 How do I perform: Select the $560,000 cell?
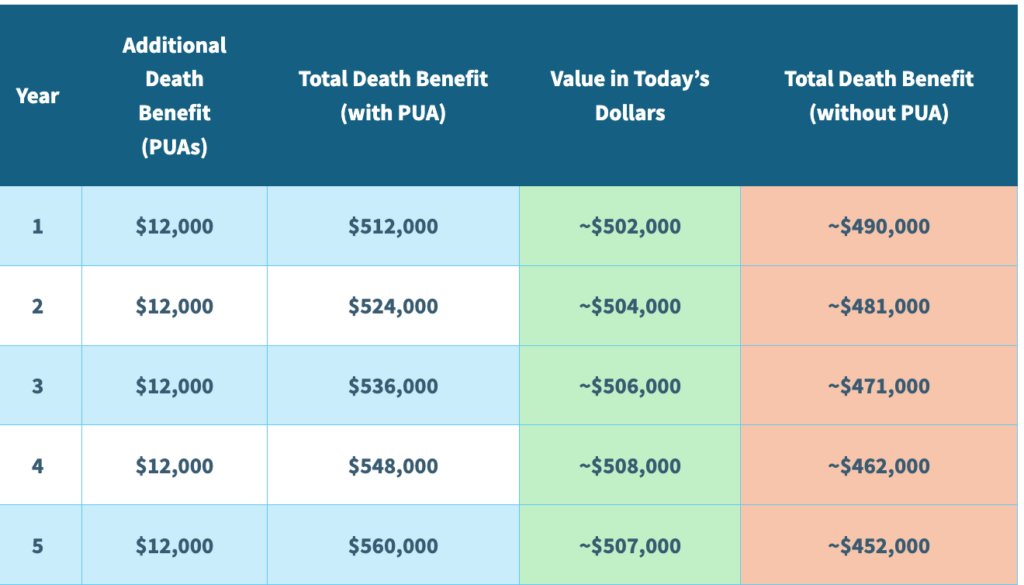393,546
